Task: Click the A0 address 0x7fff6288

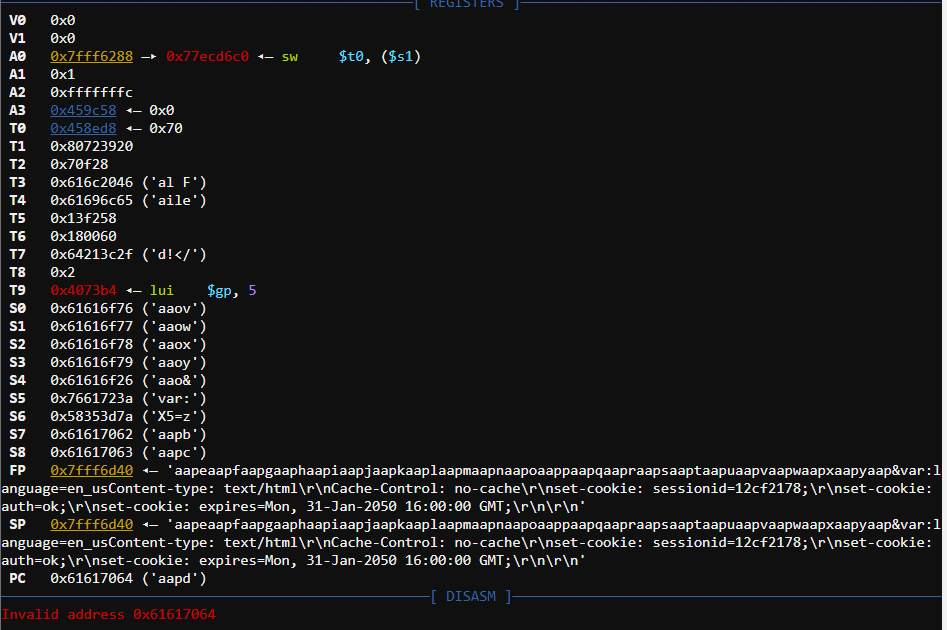Action: point(92,56)
